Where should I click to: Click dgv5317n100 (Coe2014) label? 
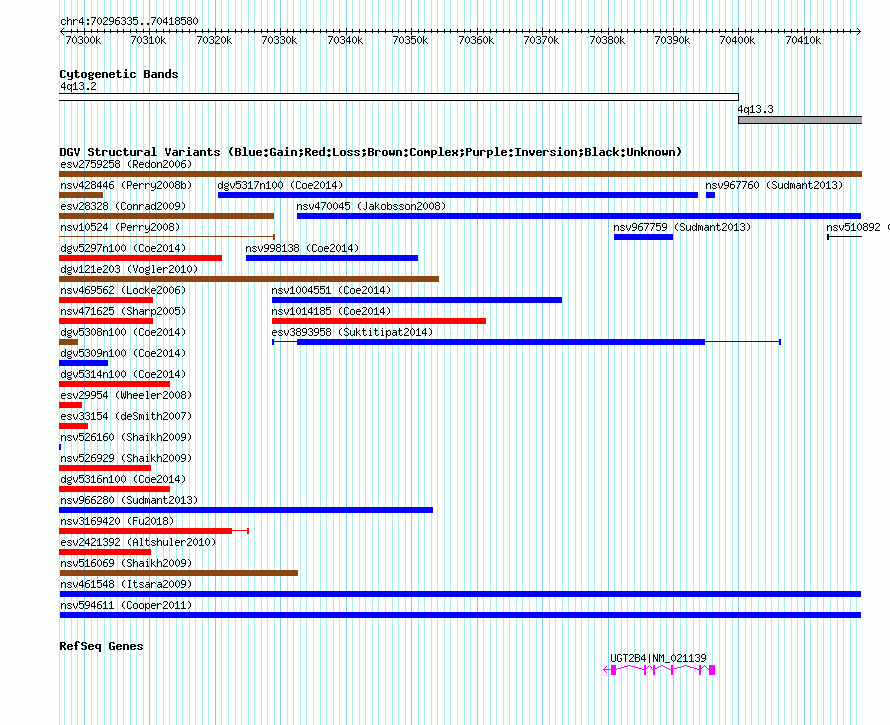coord(280,185)
